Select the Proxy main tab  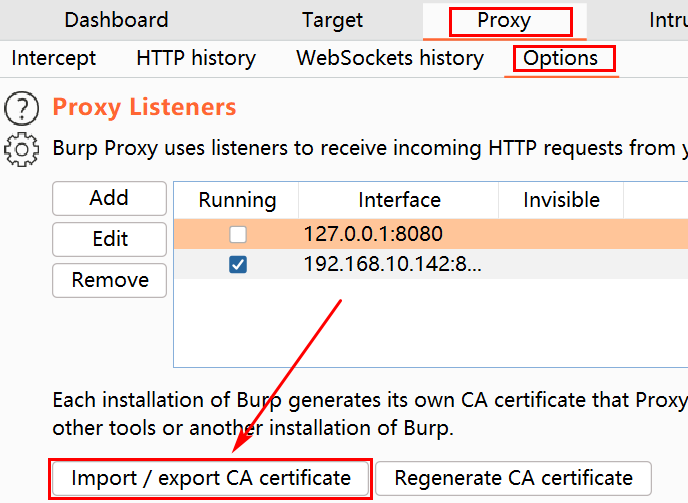[x=504, y=20]
